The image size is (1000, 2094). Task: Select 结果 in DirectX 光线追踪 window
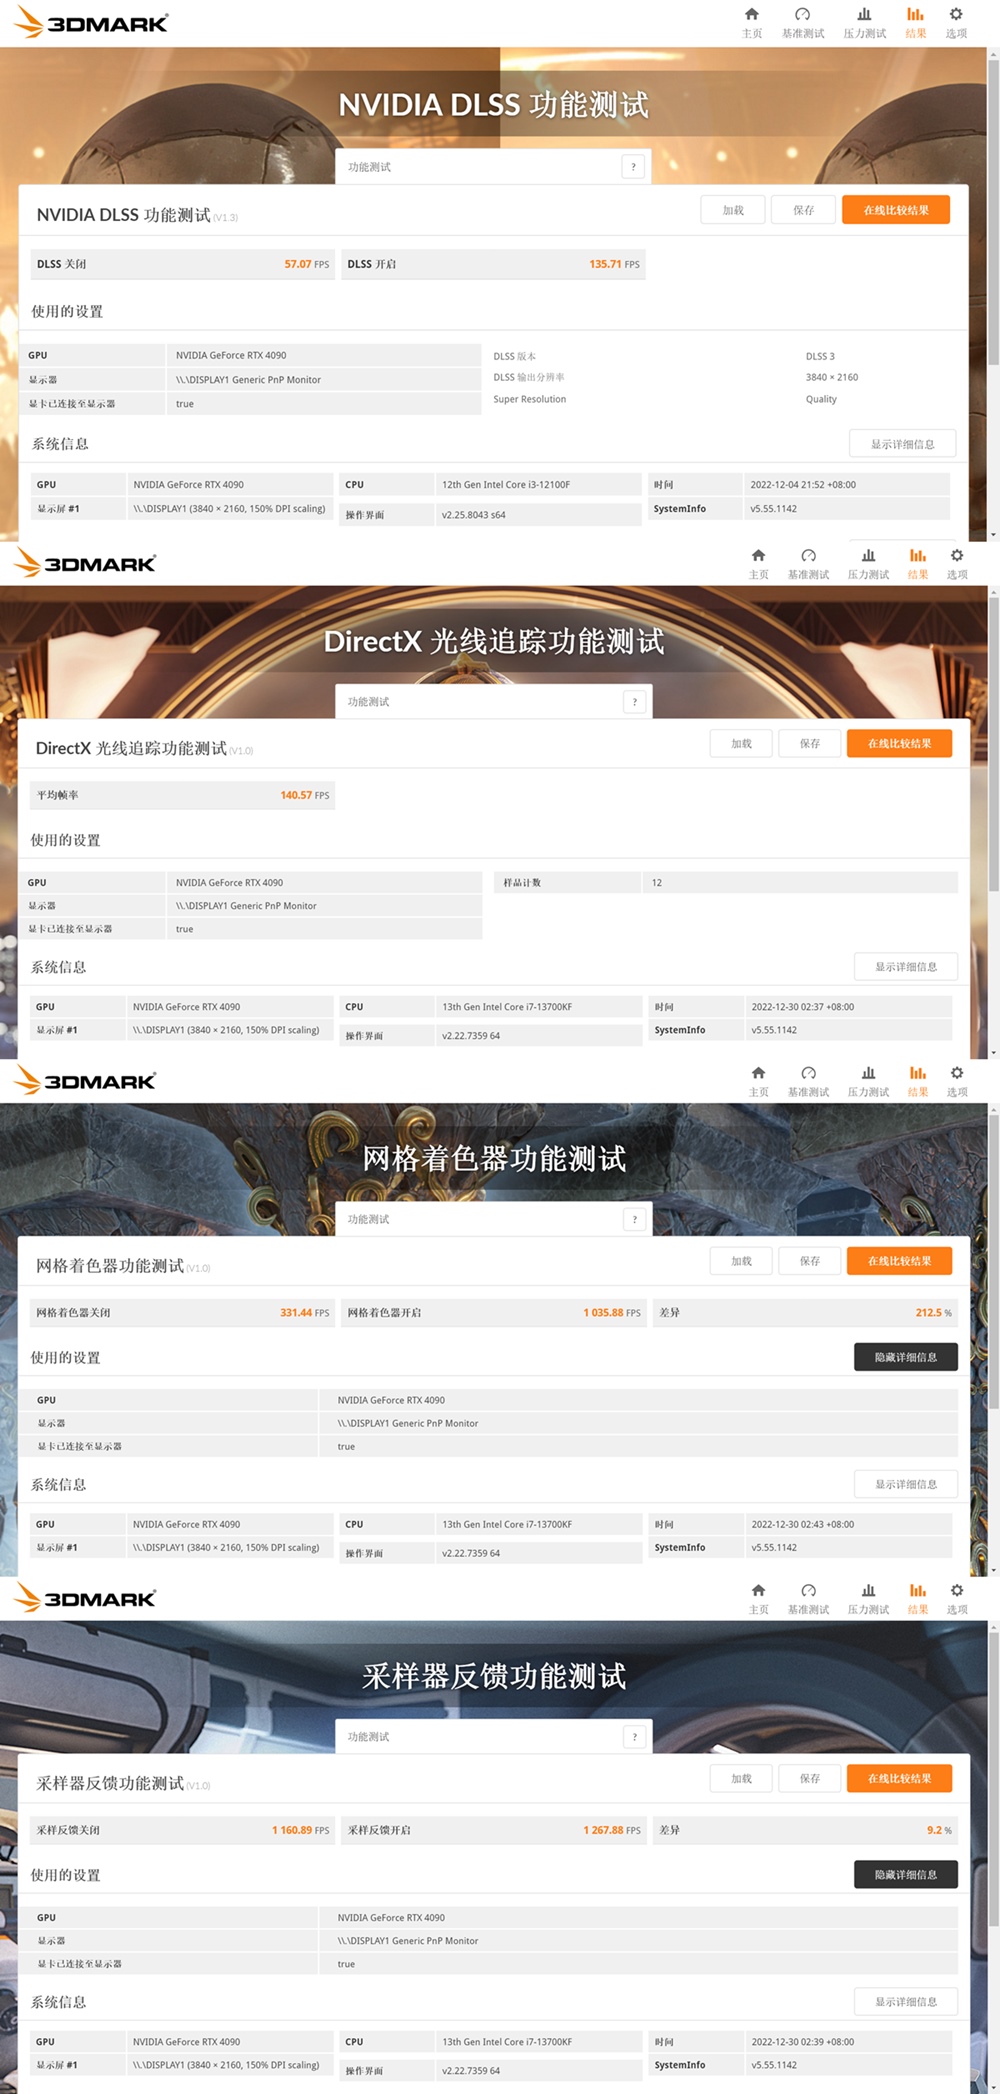pyautogui.click(x=918, y=564)
